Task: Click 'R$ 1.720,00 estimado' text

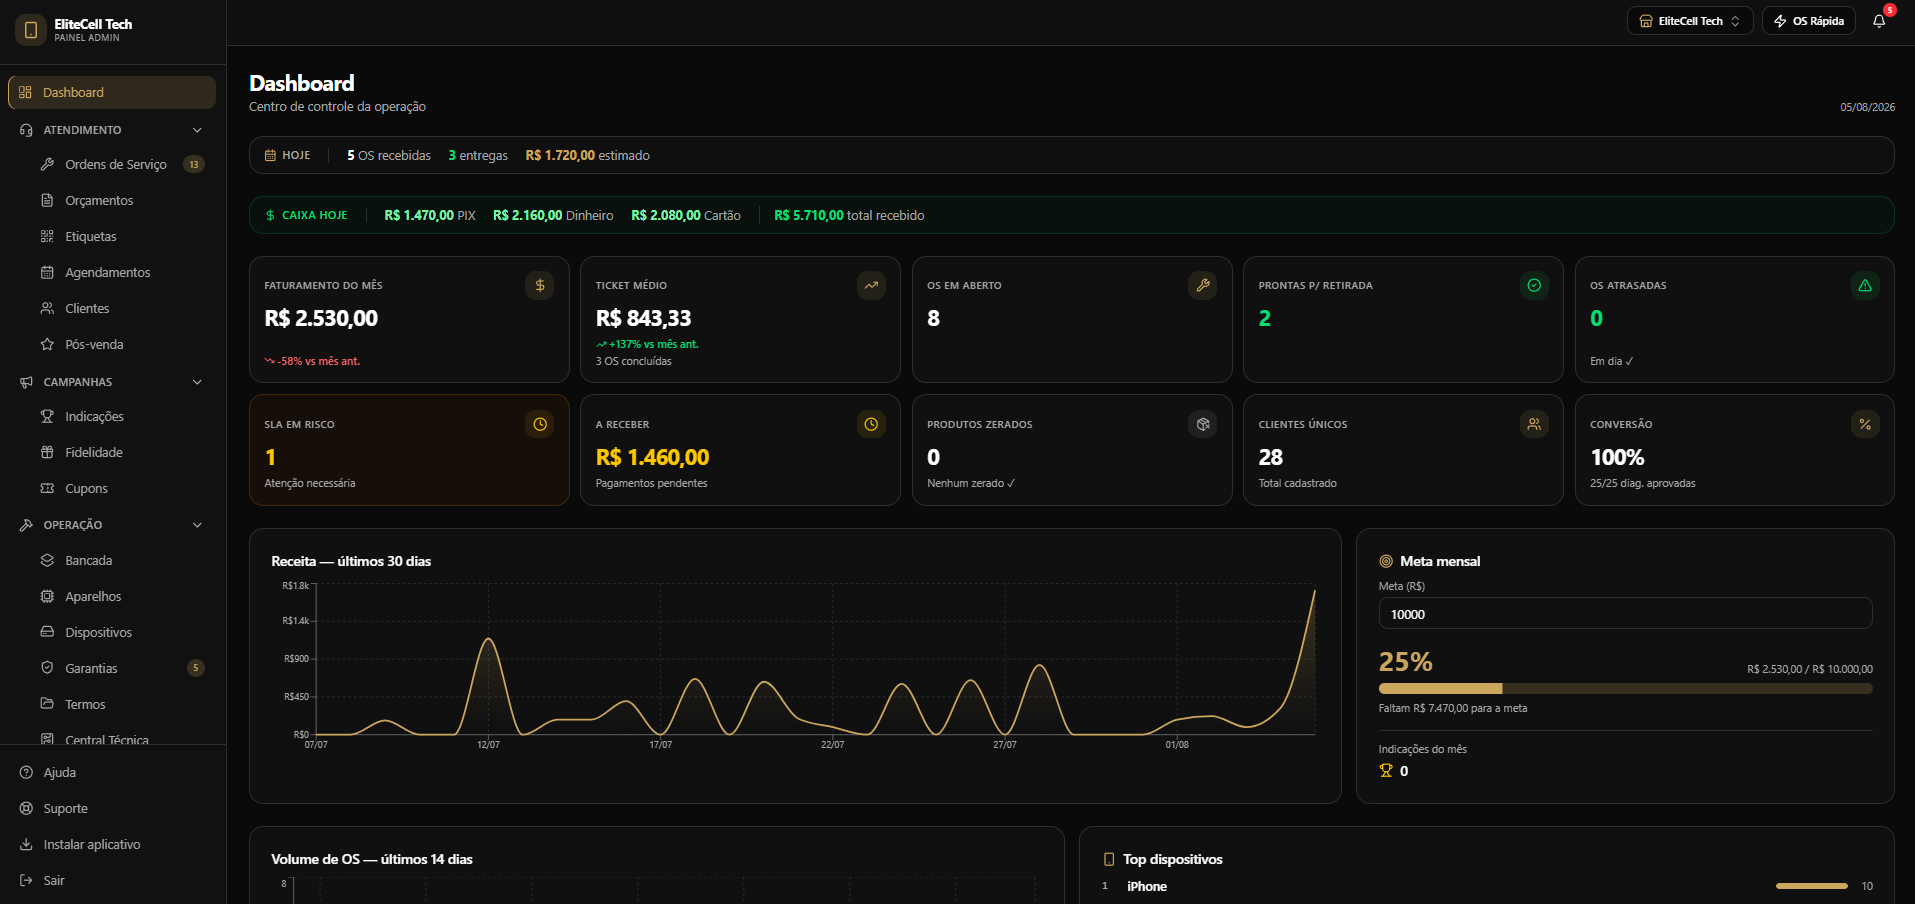Action: (x=587, y=155)
